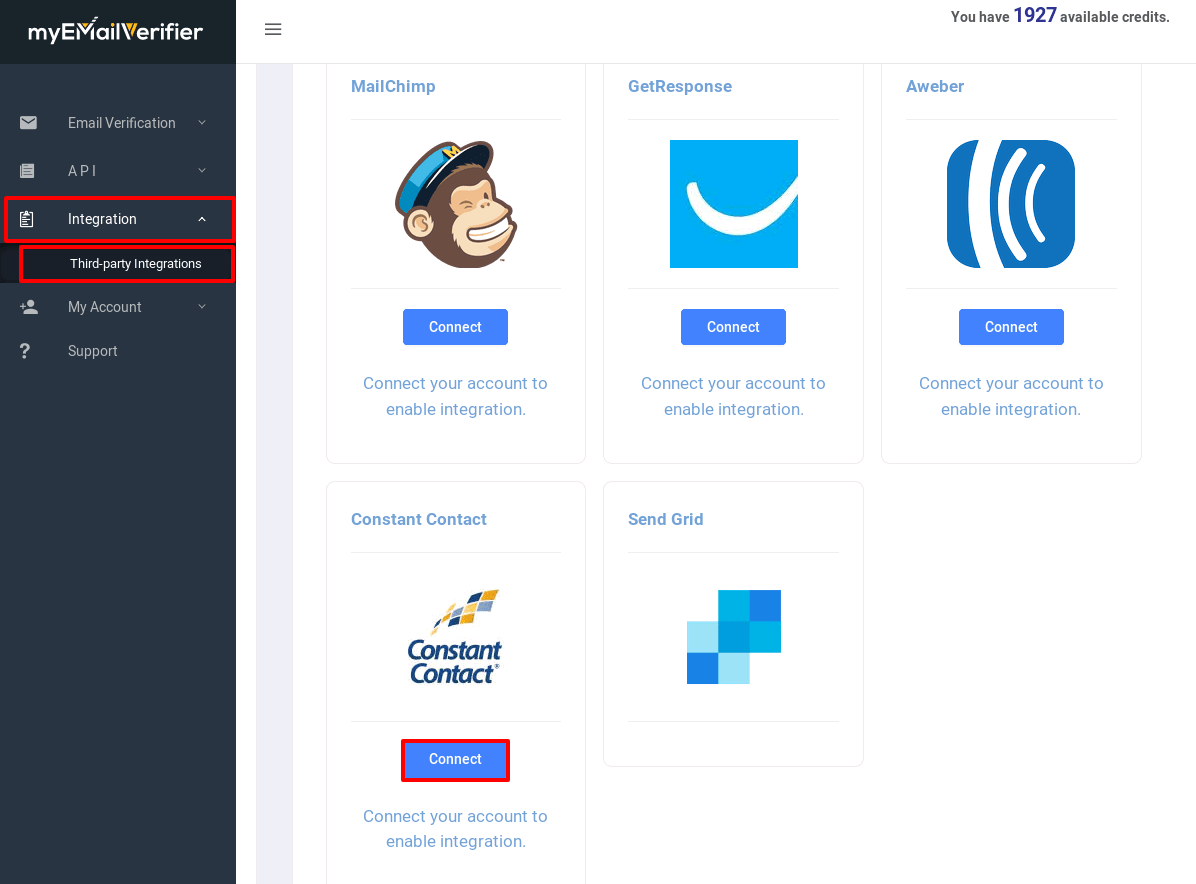Screen dimensions: 1196x884
Task: Click the myEmailVerifier logo
Action: tap(115, 31)
